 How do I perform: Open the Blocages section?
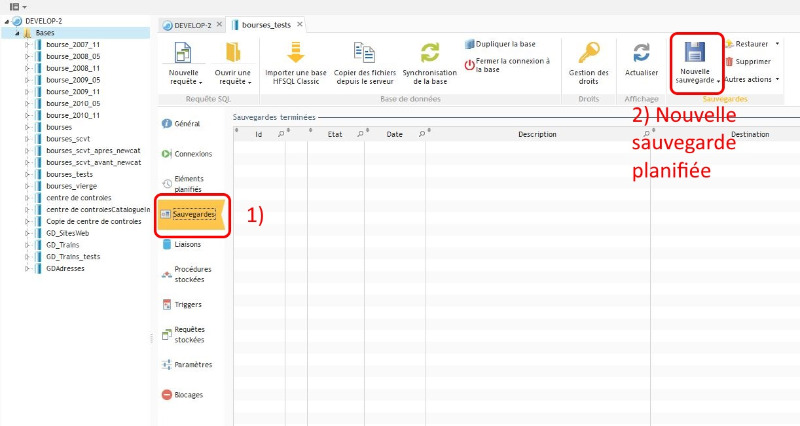coord(183,395)
